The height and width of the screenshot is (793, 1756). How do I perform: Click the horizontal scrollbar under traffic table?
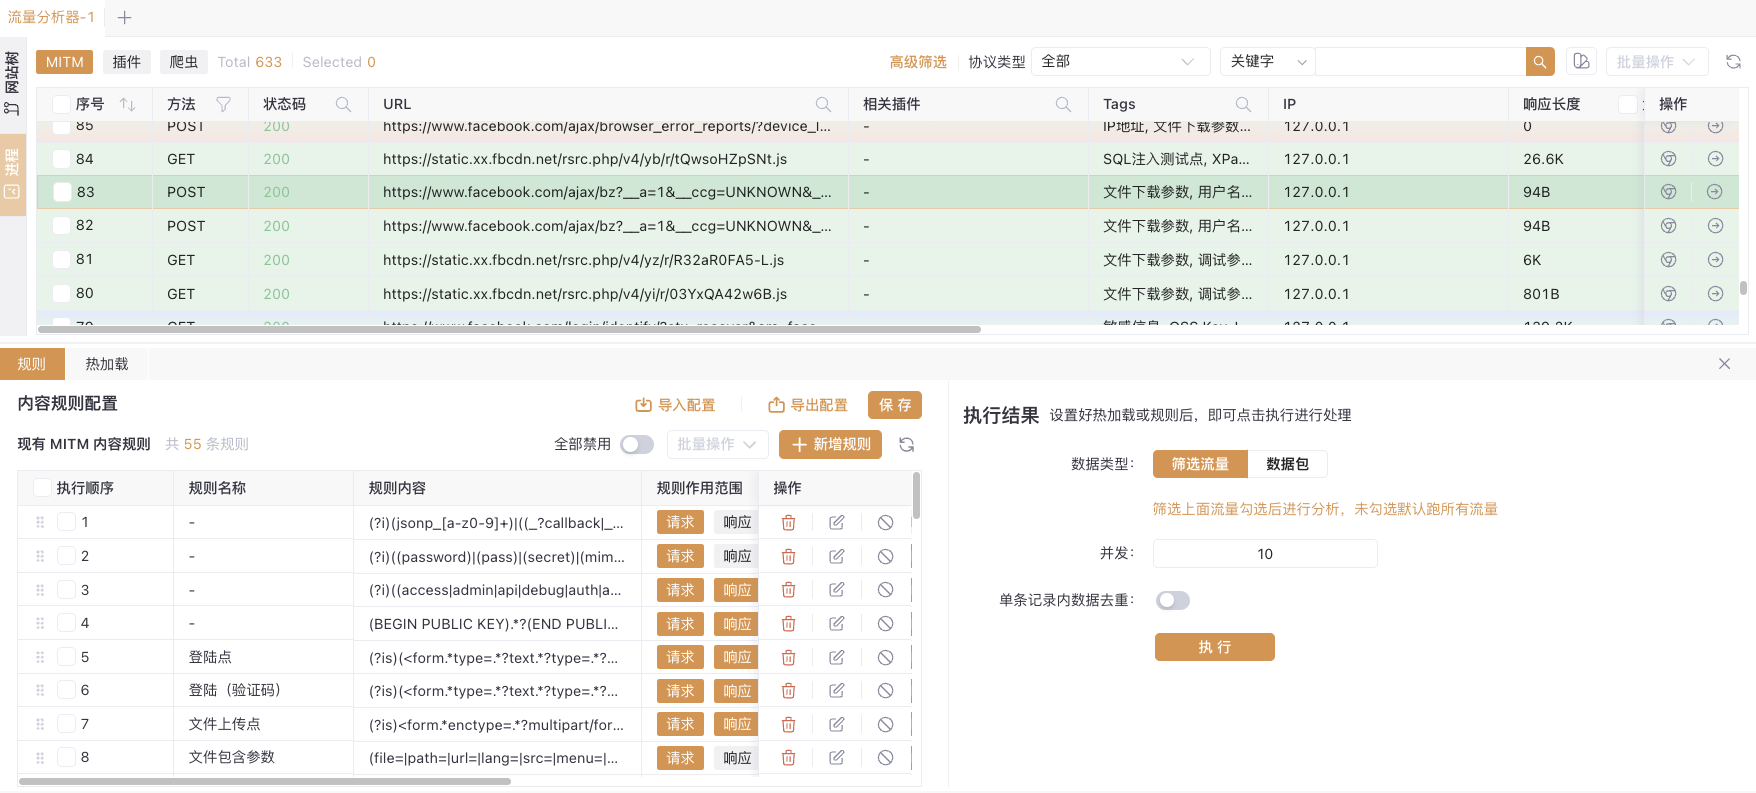pyautogui.click(x=509, y=329)
